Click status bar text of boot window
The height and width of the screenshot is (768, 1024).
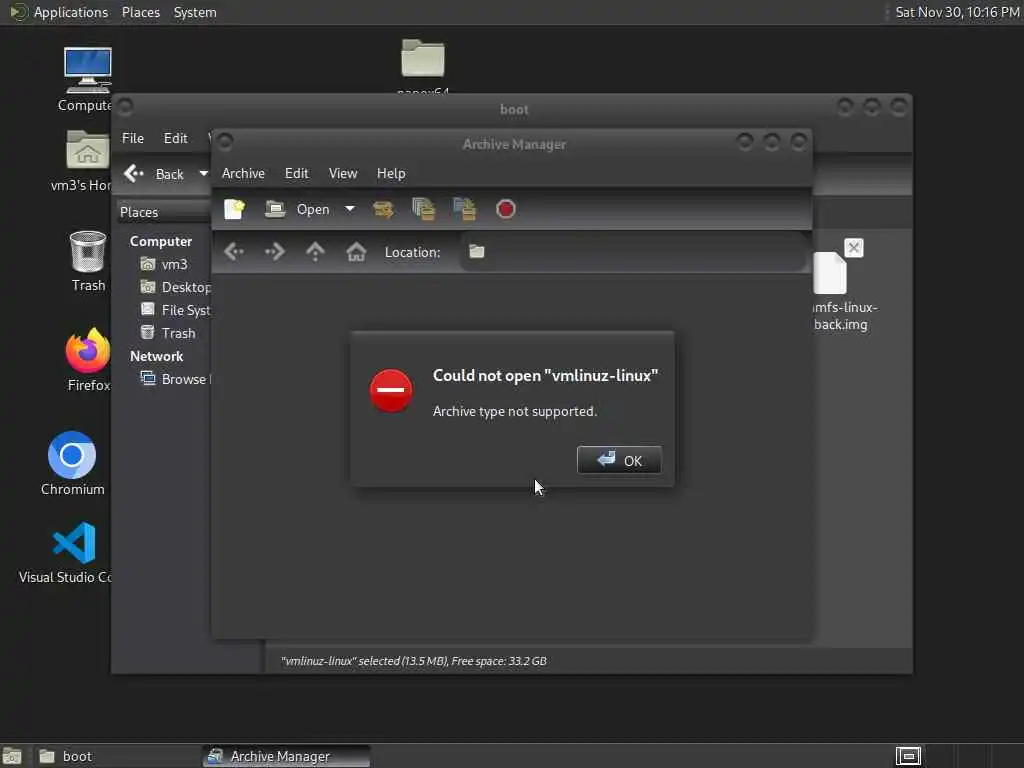413,661
